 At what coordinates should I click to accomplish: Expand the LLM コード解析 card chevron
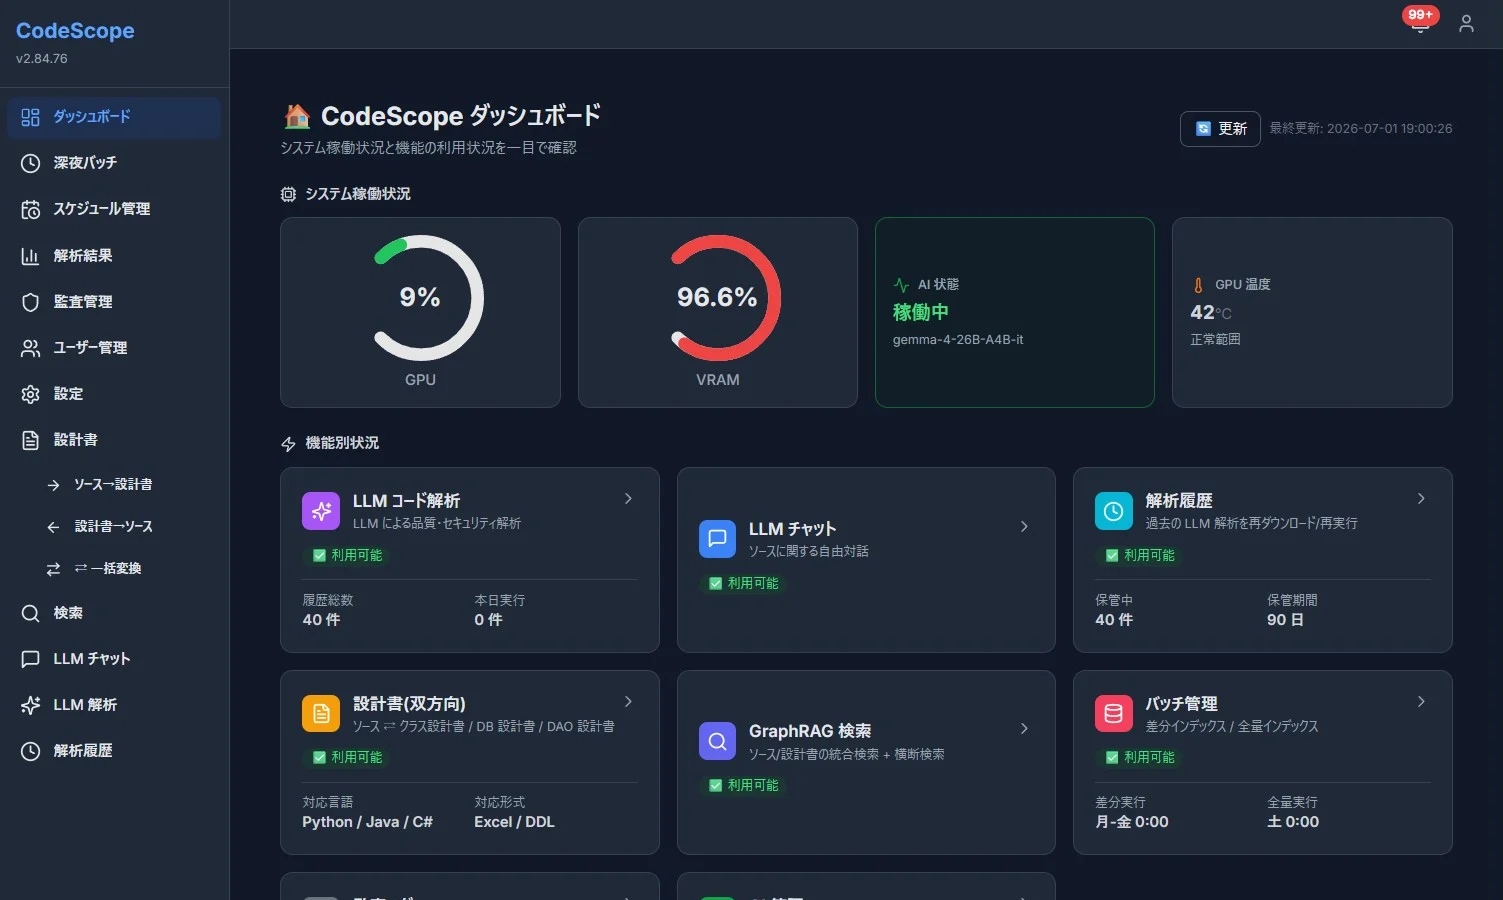coord(628,499)
